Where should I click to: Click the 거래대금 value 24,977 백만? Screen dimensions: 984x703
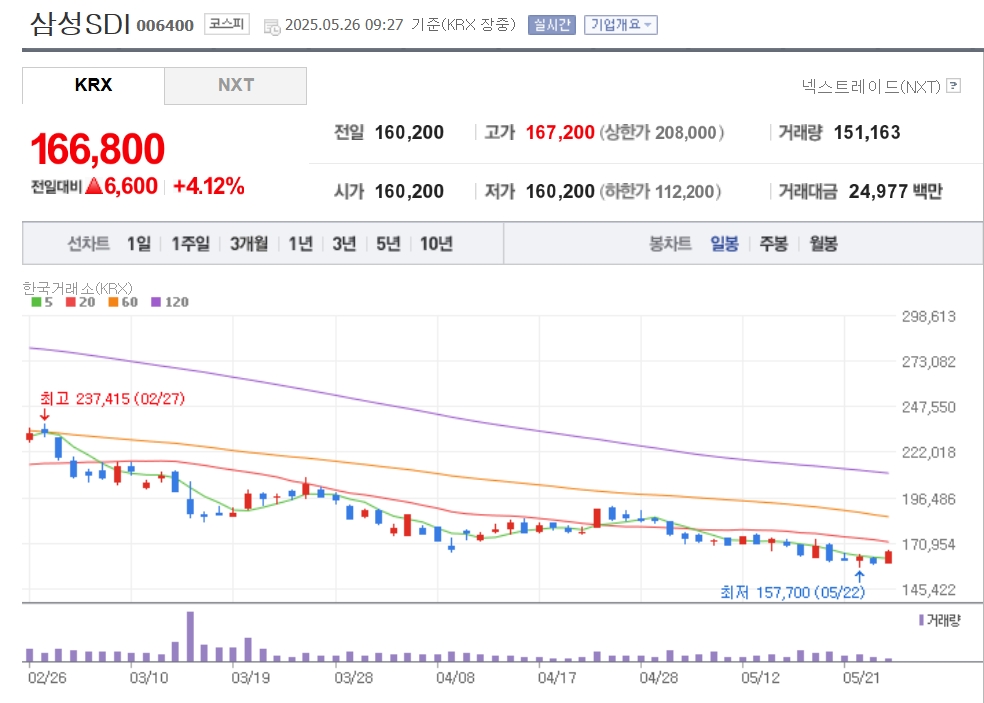coord(896,191)
